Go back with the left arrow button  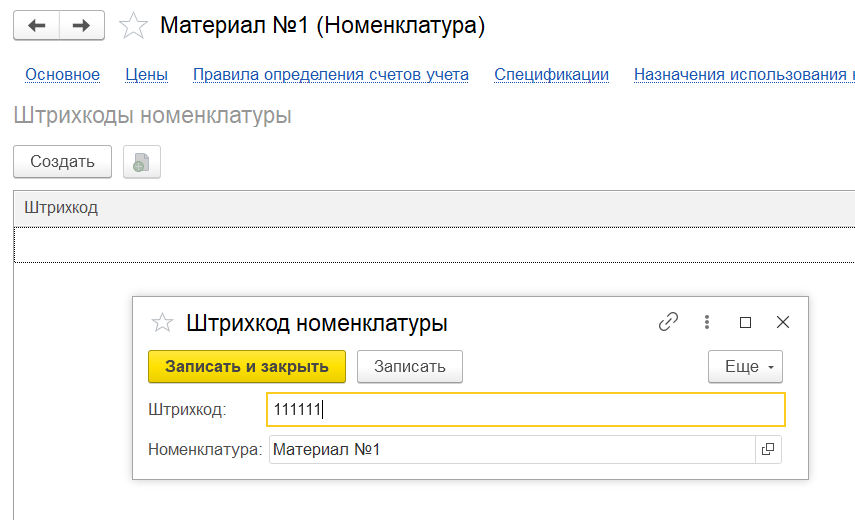point(36,26)
